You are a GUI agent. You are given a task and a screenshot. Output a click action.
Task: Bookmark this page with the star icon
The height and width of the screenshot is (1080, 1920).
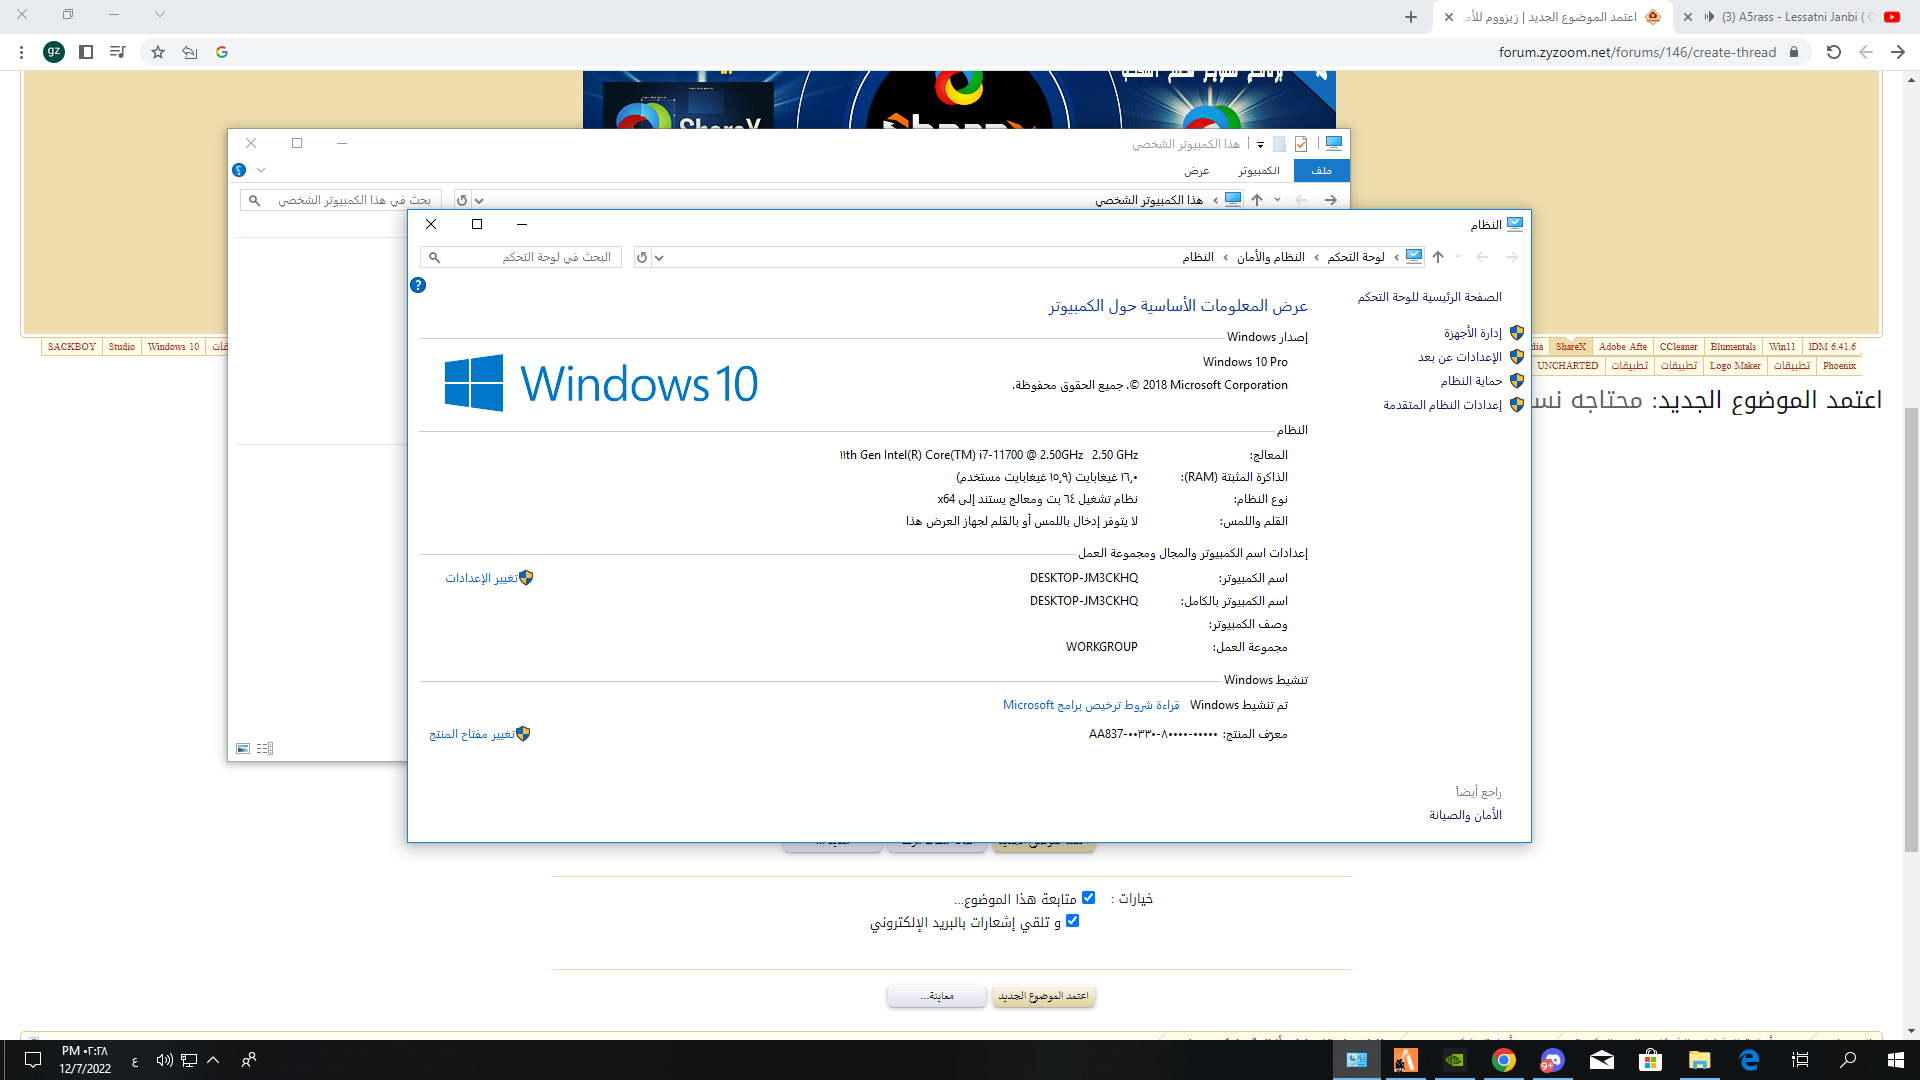(x=158, y=52)
